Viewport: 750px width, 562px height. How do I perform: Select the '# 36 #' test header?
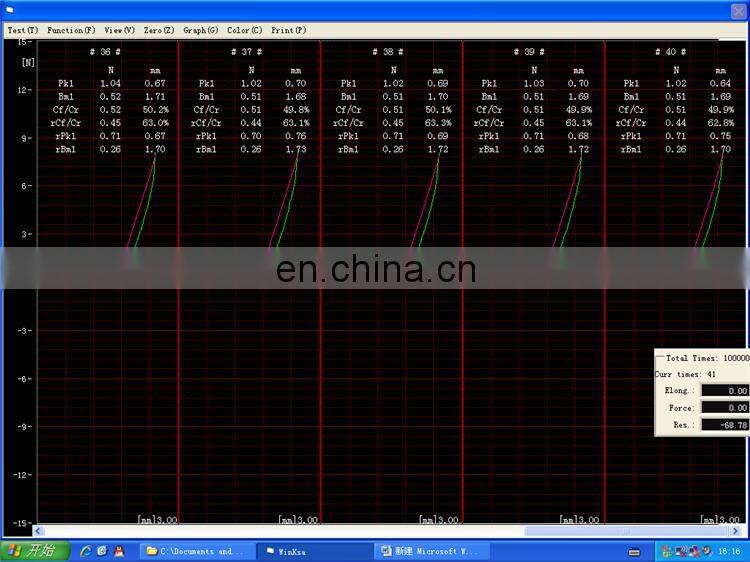click(x=105, y=52)
